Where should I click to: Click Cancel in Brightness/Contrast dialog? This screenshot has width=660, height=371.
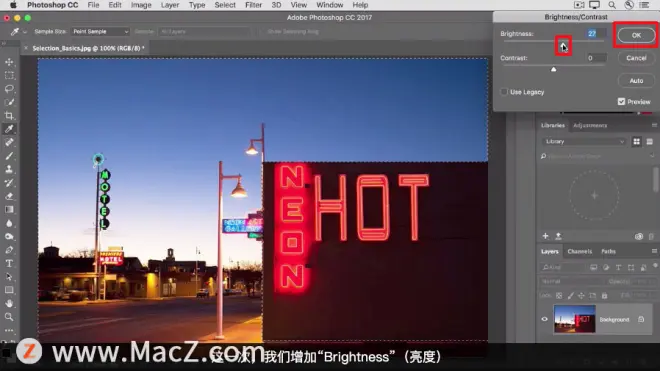tap(636, 58)
